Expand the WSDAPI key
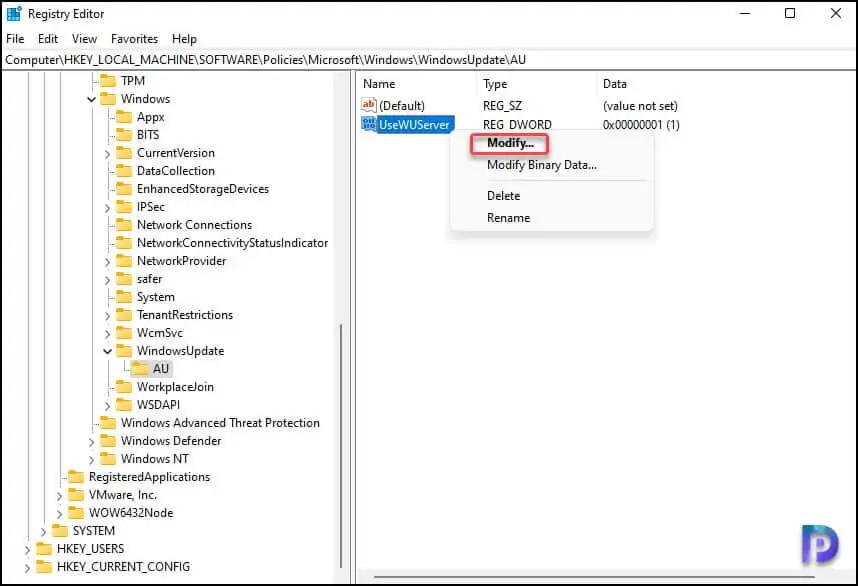This screenshot has height=586, width=858. (x=107, y=405)
